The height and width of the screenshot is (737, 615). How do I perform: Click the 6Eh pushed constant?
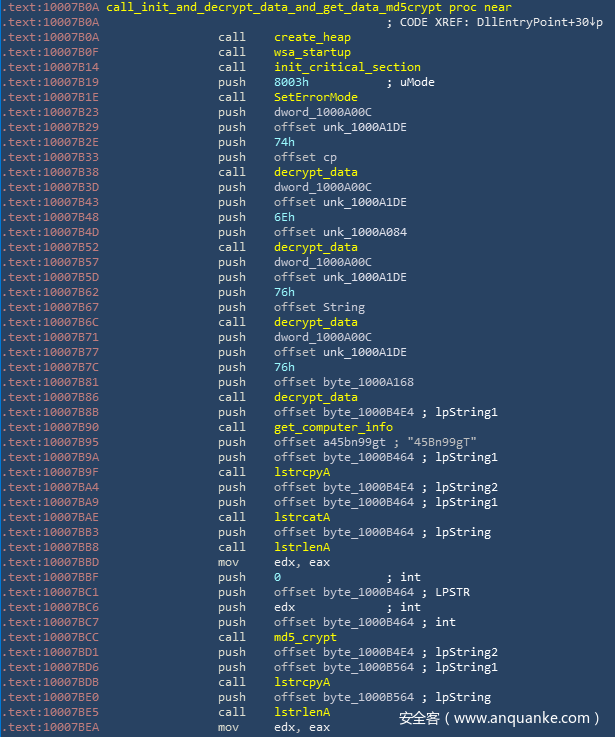click(x=284, y=217)
